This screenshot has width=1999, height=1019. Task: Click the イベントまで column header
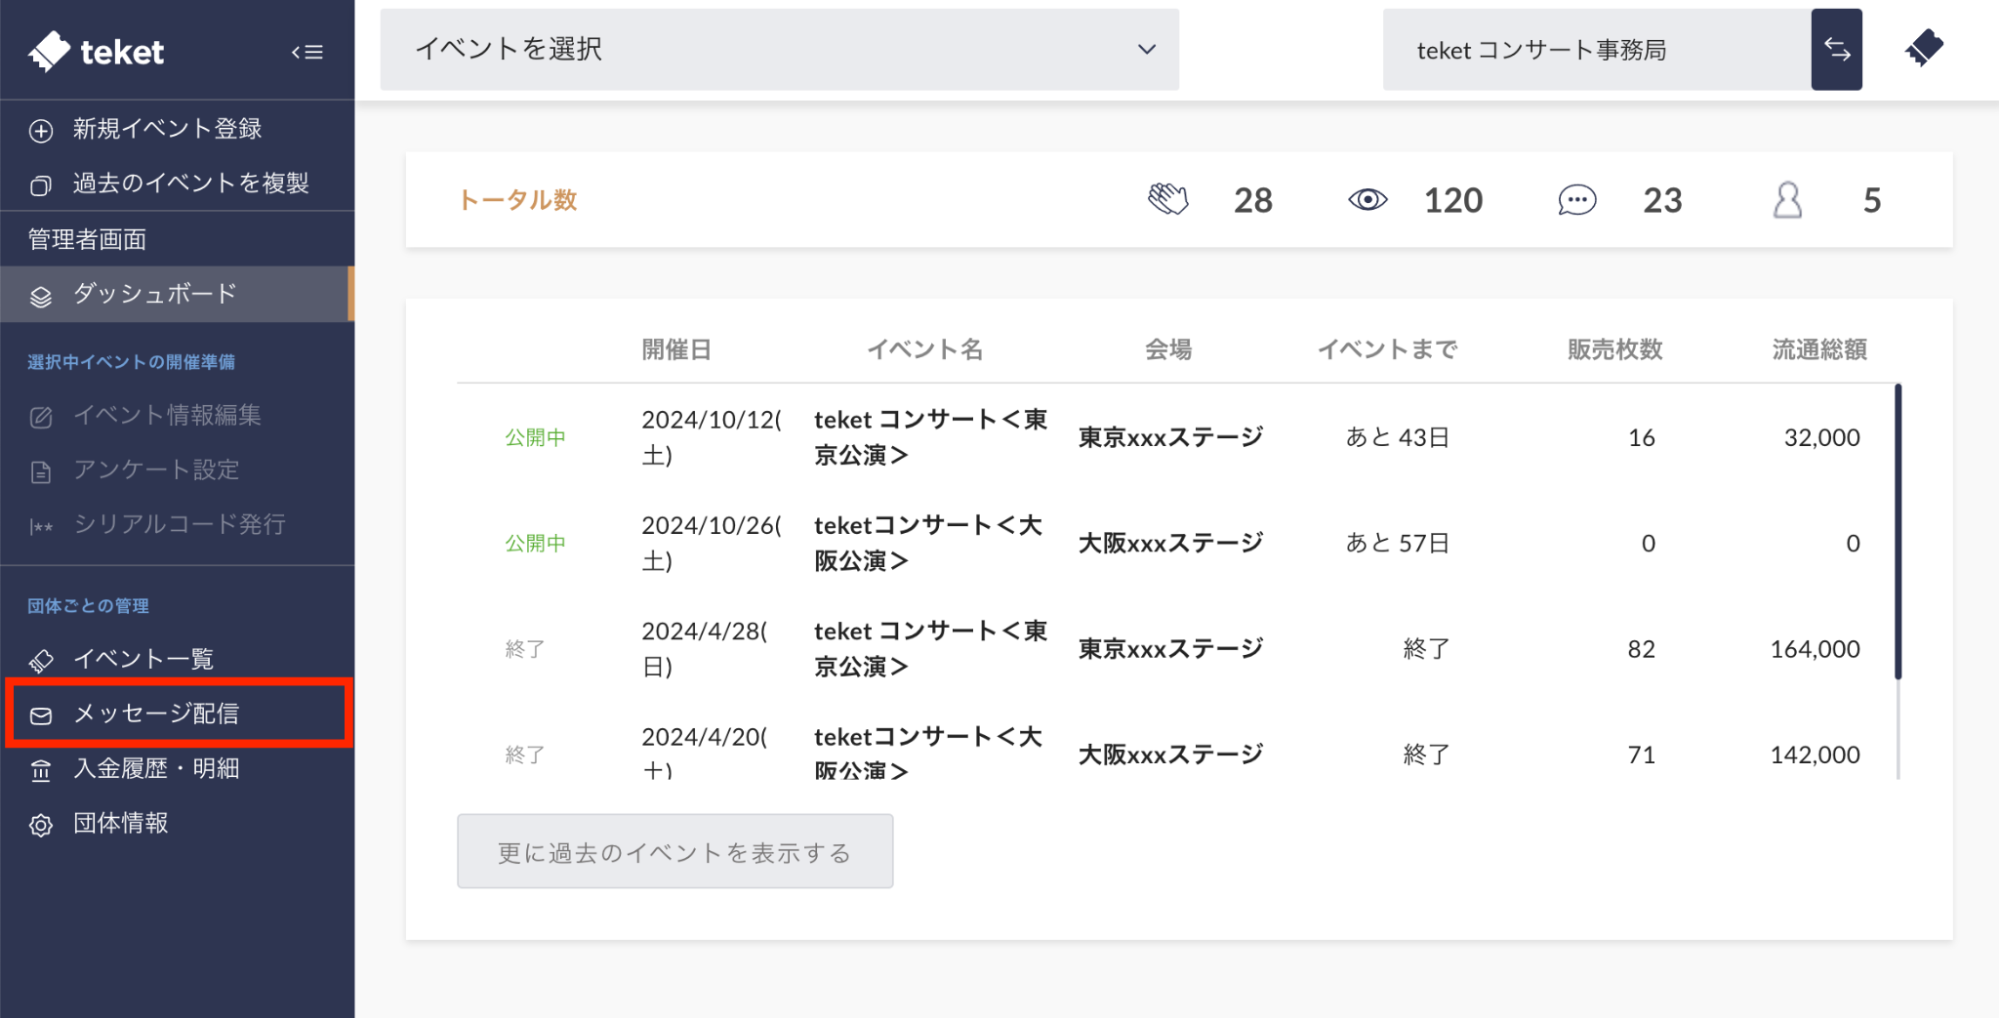pos(1387,349)
